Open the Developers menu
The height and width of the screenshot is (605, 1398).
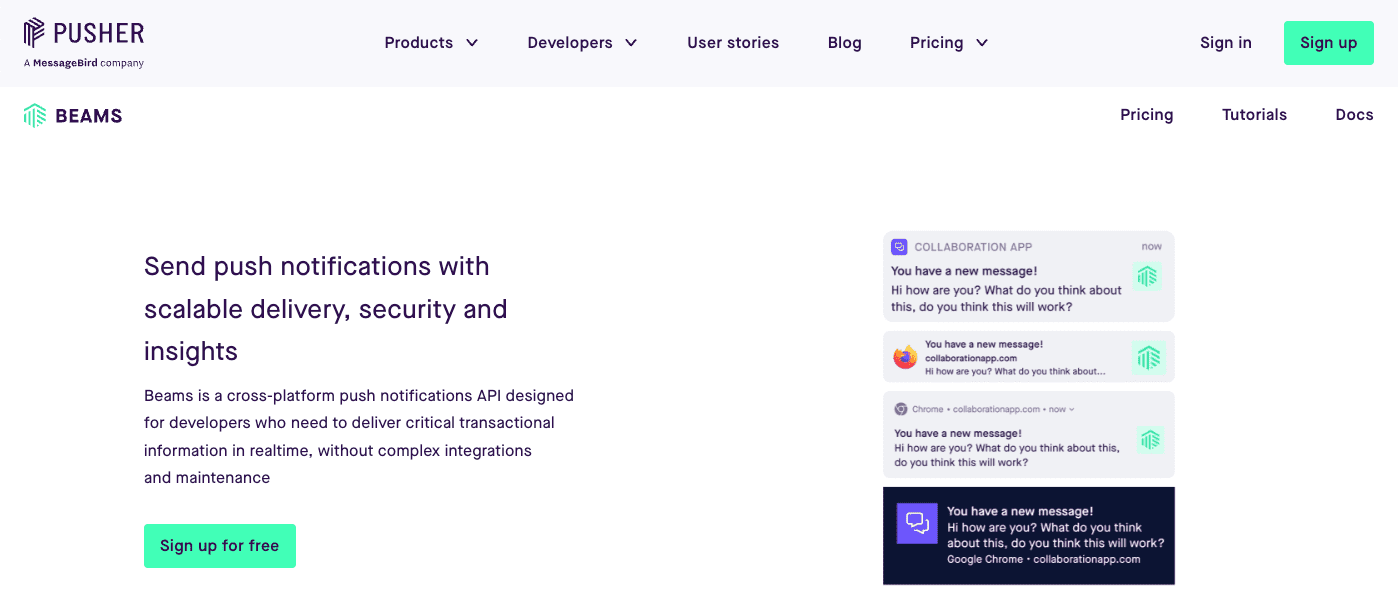pos(582,43)
